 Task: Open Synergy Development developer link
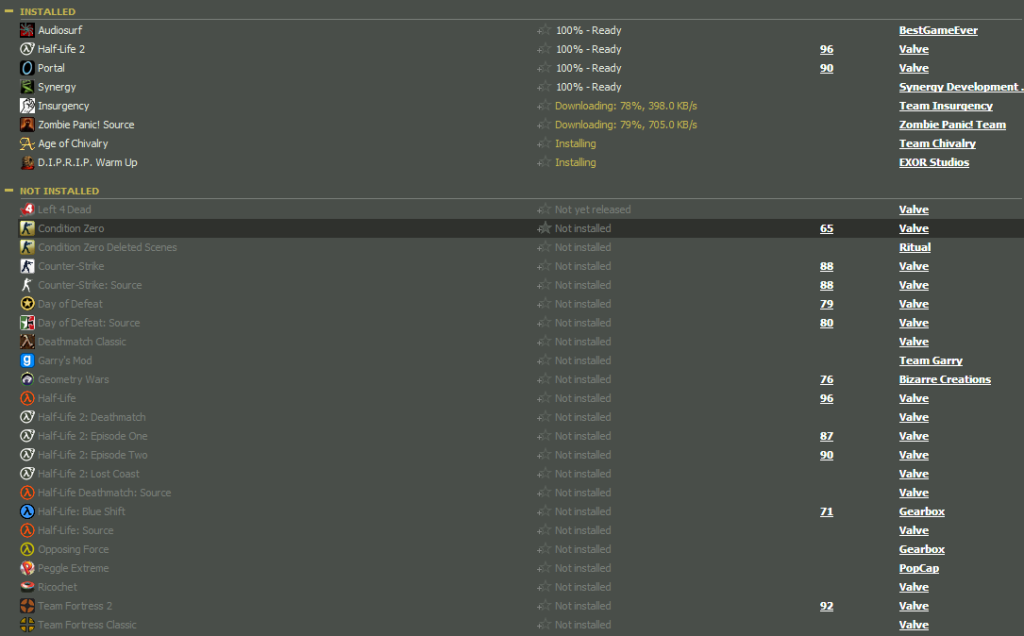[961, 87]
